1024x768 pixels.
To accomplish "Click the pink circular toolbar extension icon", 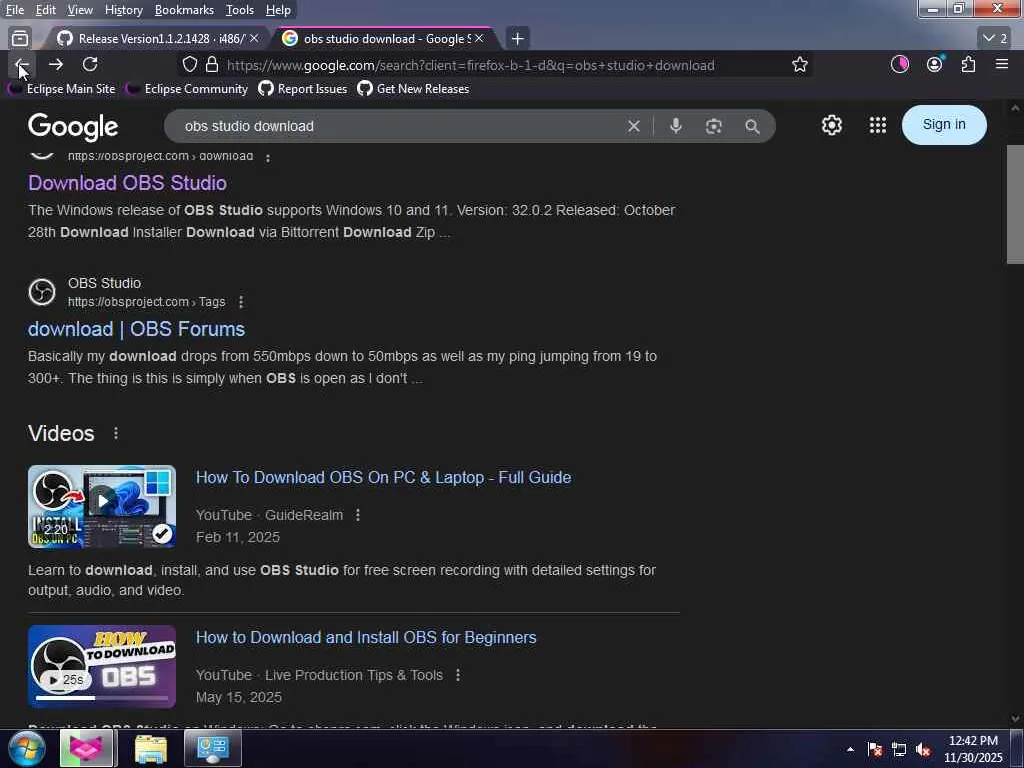I will pyautogui.click(x=900, y=64).
